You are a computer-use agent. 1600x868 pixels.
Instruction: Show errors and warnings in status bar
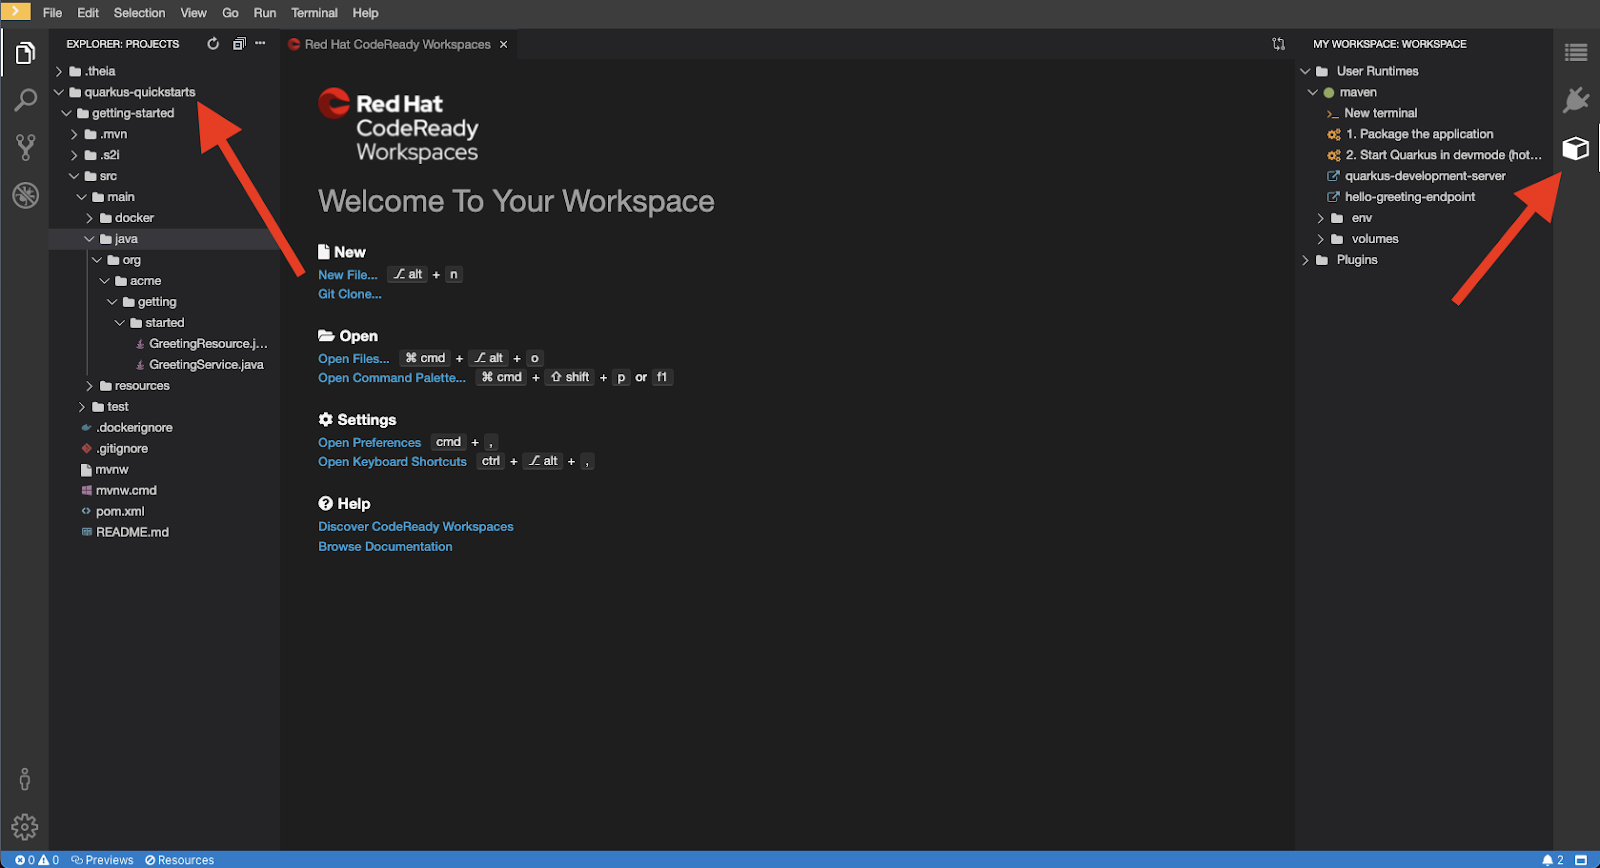(37, 860)
